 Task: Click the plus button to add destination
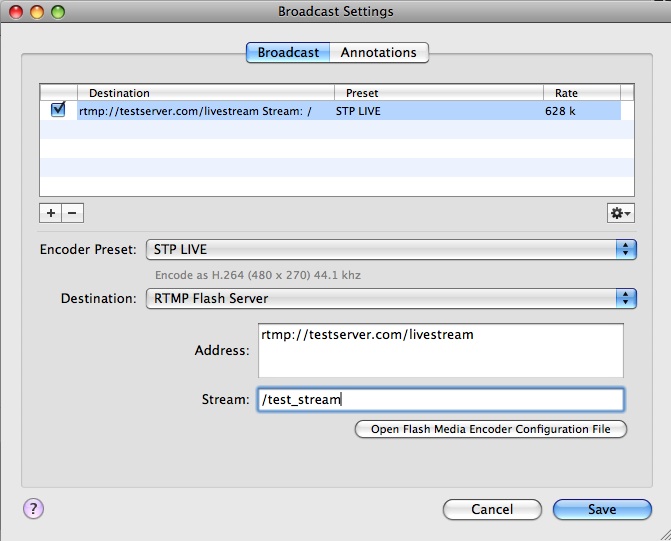[51, 213]
